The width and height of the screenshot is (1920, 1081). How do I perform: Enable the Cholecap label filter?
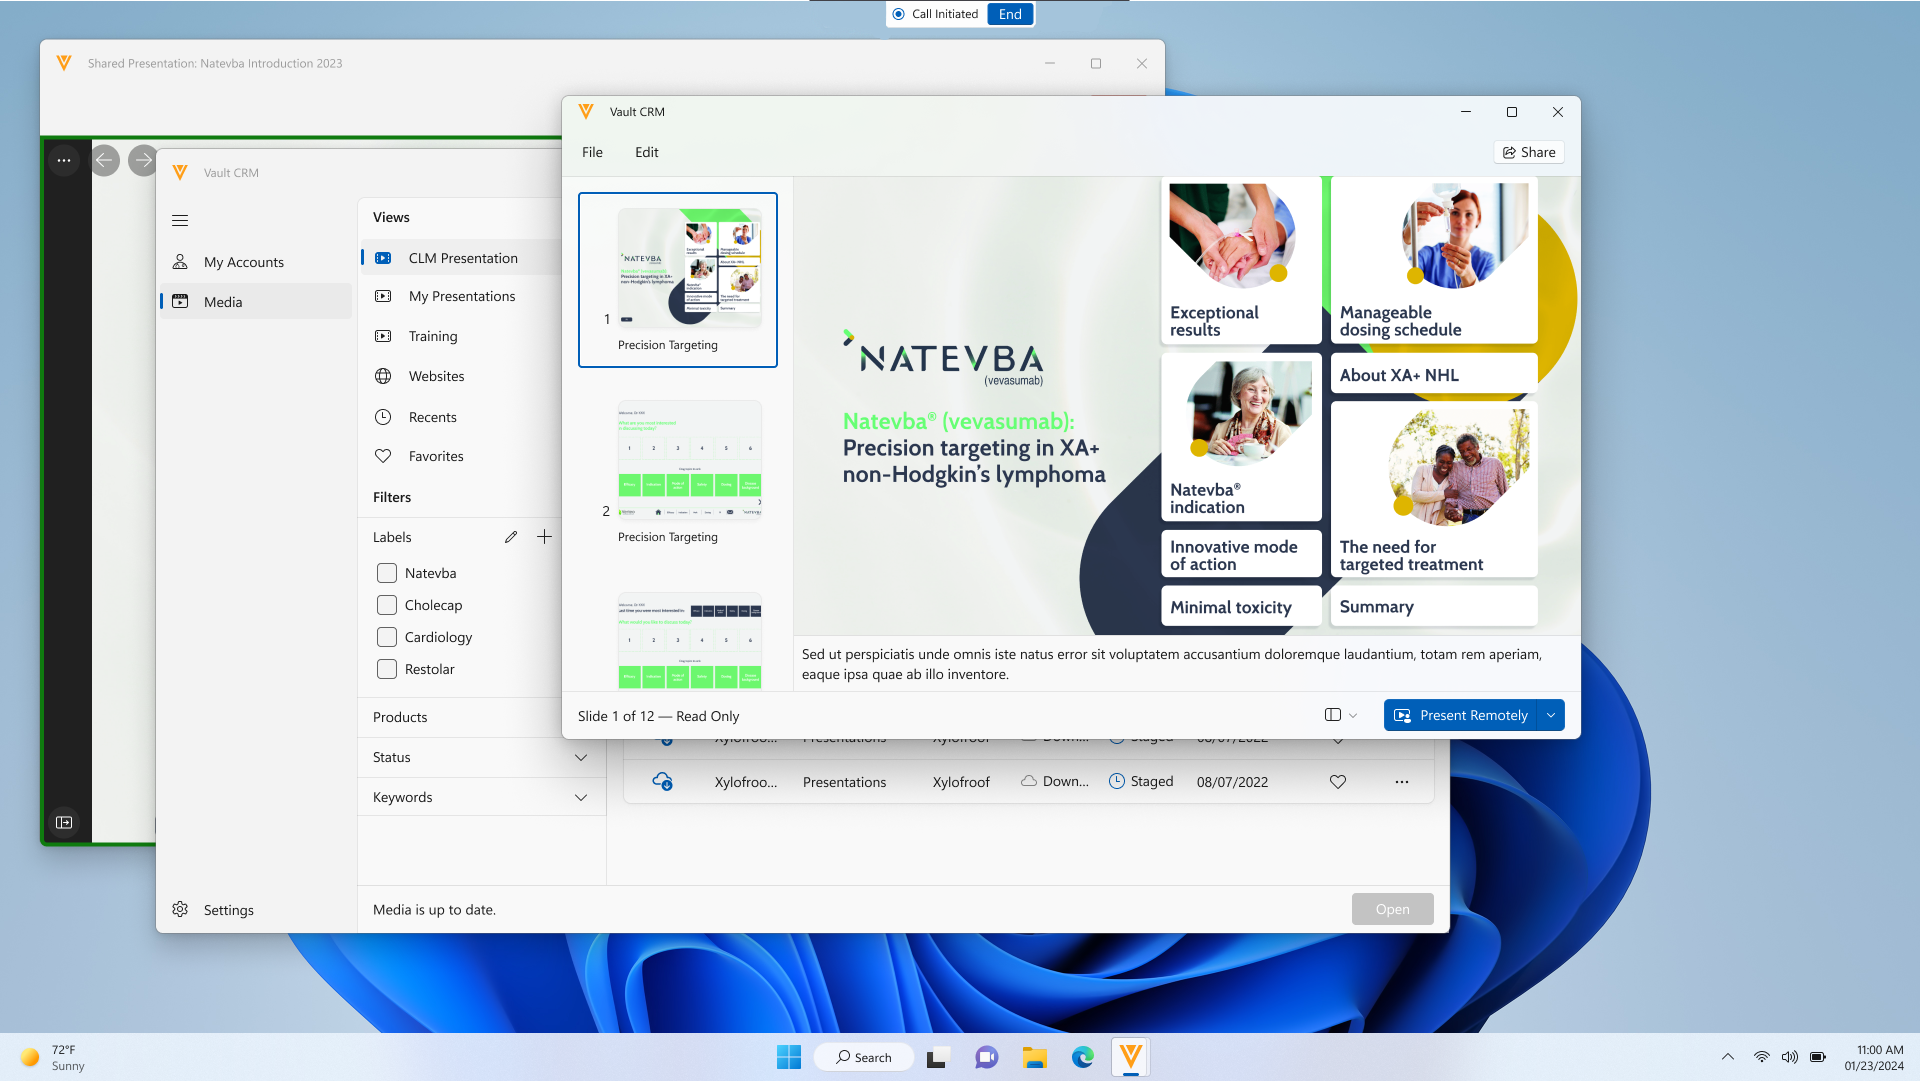387,605
